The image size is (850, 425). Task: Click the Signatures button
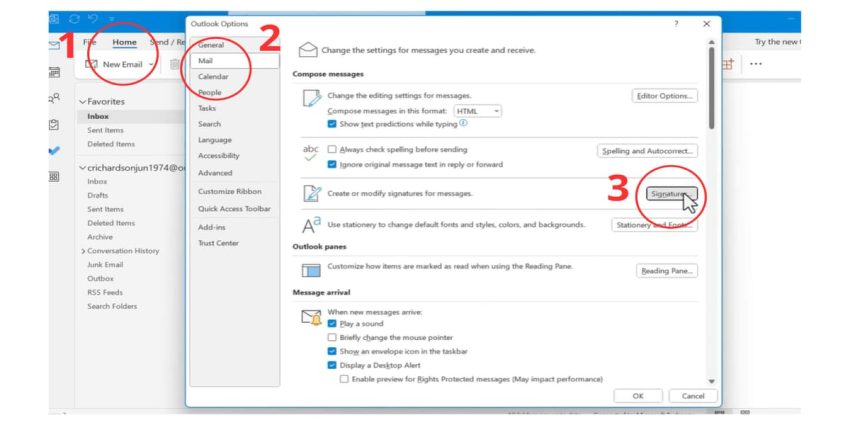(x=672, y=194)
